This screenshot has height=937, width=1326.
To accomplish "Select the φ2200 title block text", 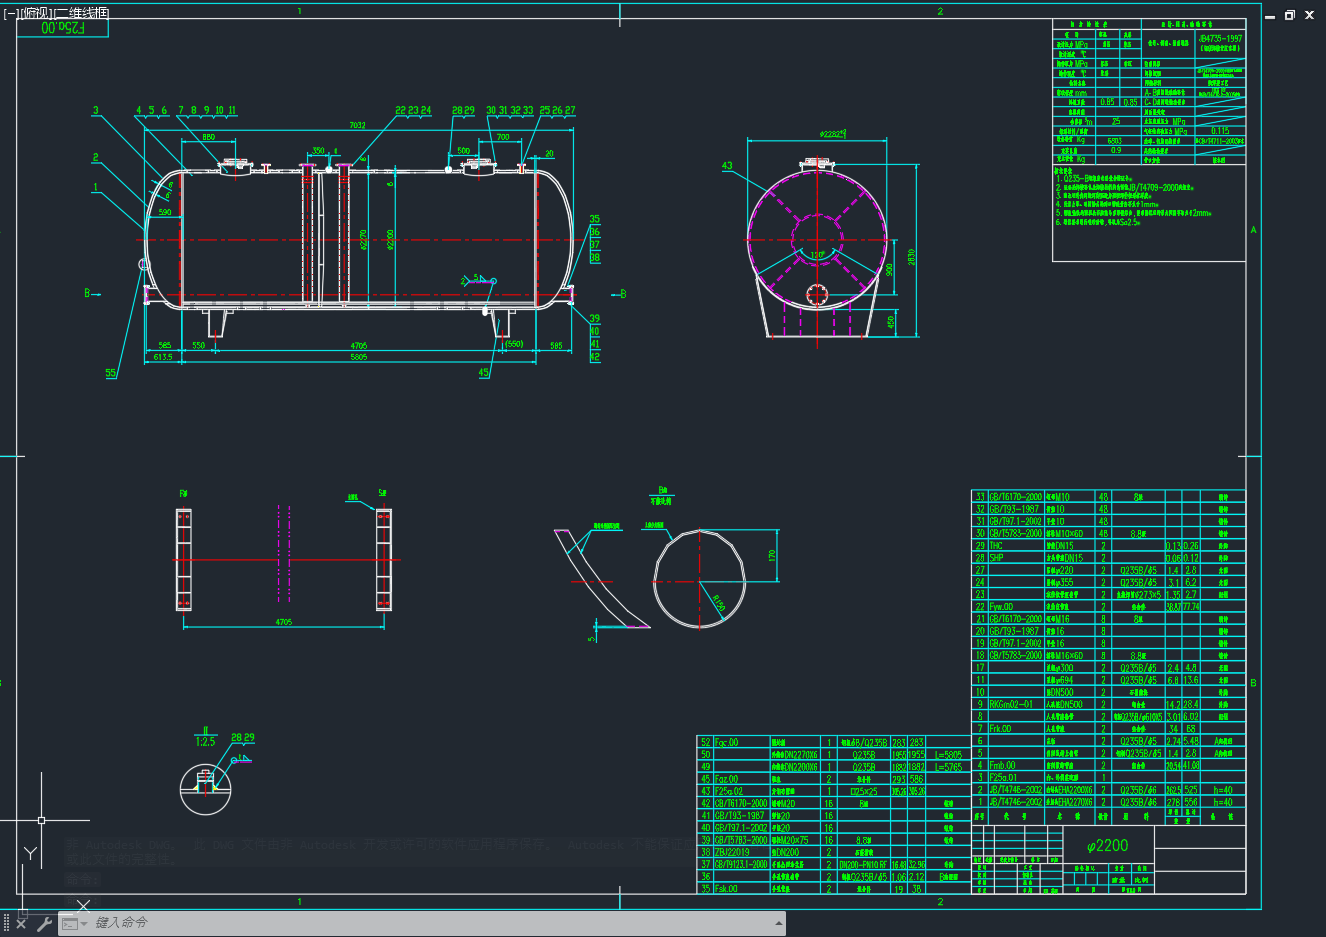I will pyautogui.click(x=1107, y=846).
